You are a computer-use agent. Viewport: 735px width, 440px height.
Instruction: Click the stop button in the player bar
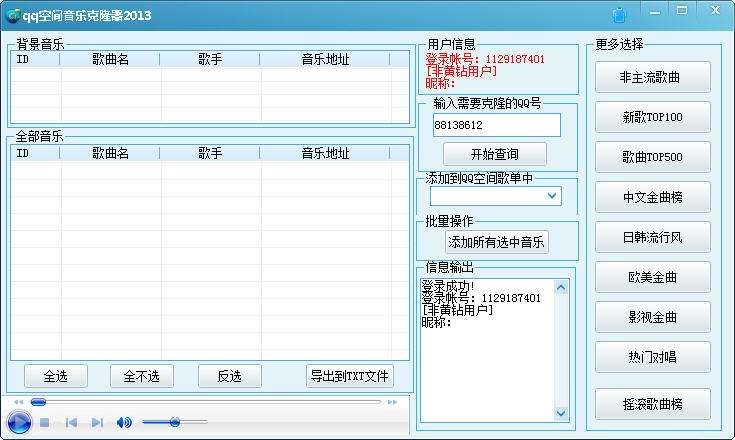[45, 423]
